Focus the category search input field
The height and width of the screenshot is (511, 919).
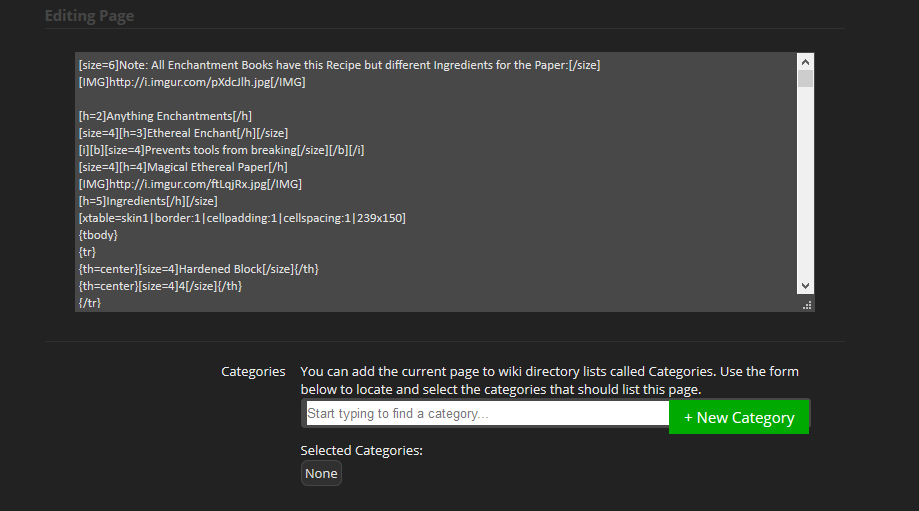tap(487, 414)
